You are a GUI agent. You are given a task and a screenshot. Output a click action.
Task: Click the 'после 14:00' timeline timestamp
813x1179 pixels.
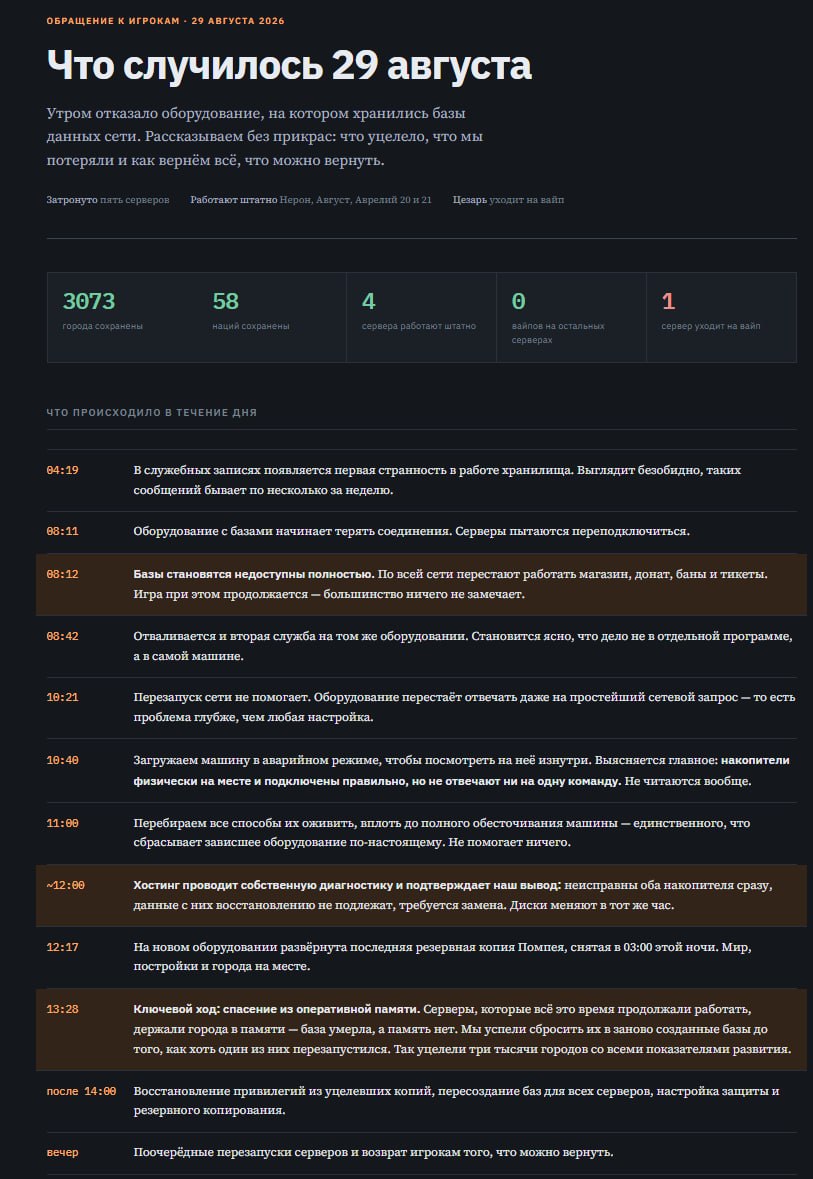coord(81,1092)
